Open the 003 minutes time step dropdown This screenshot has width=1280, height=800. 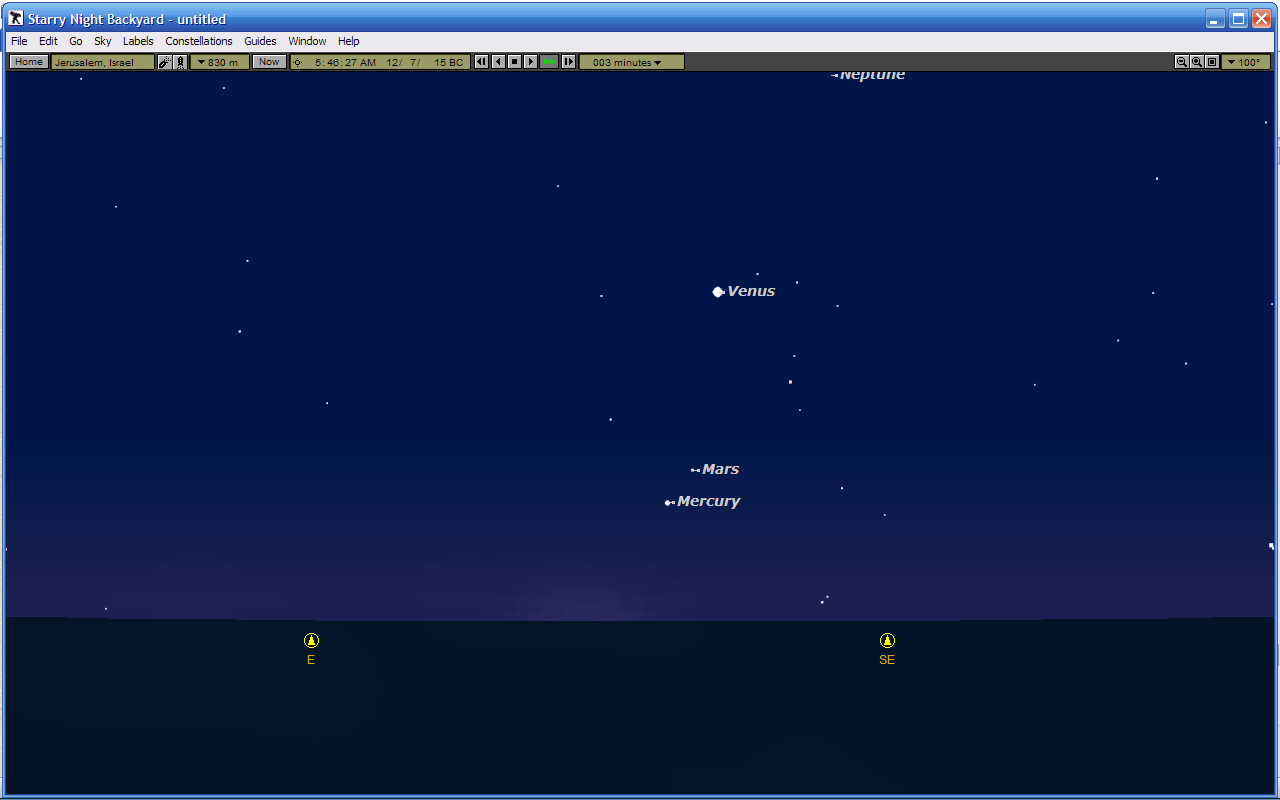[x=632, y=62]
